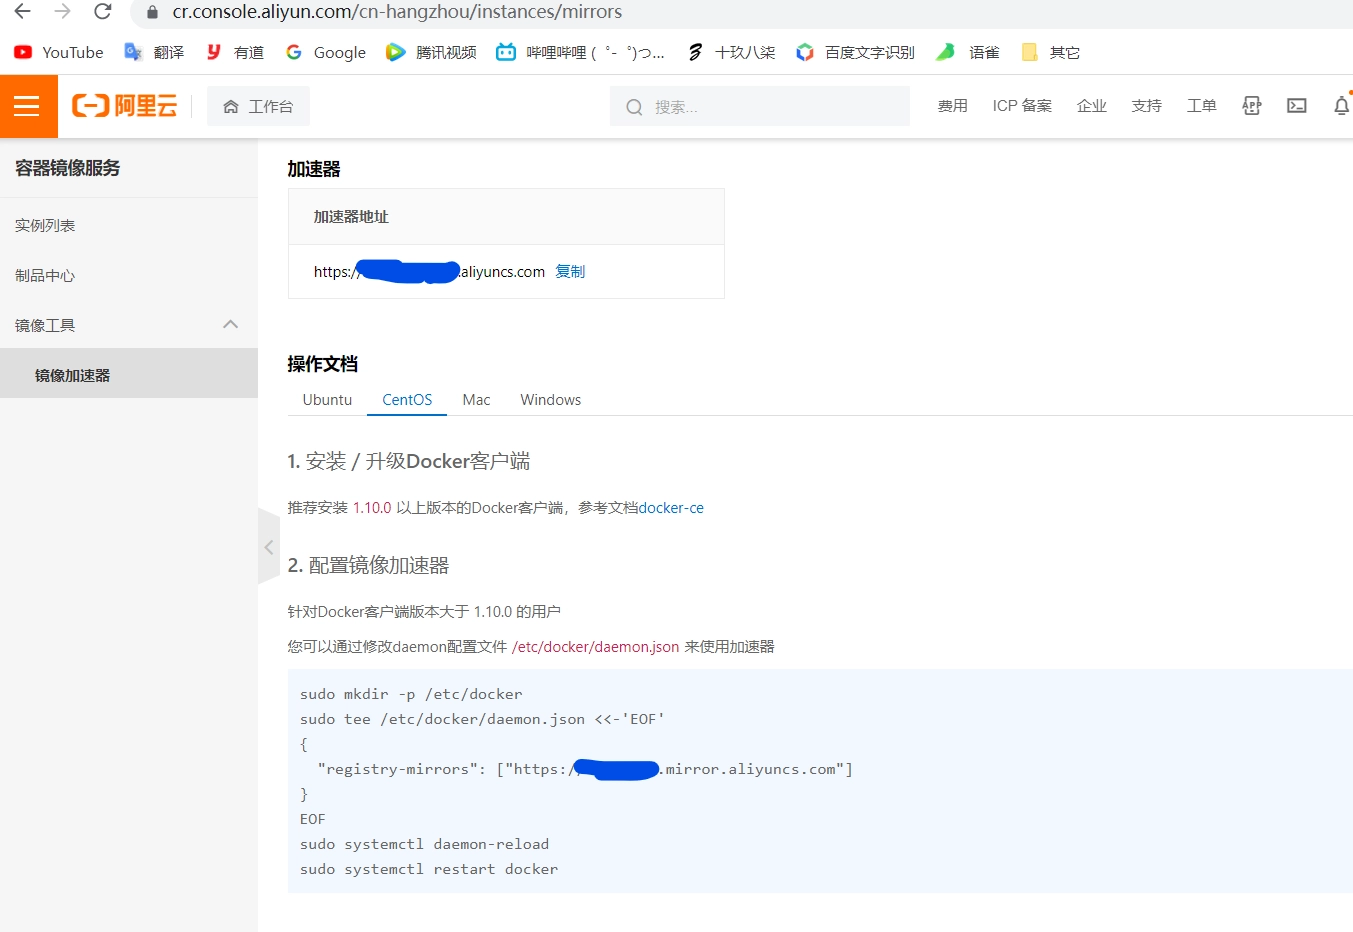
Task: Click the Aliyun logo
Action: tap(123, 105)
